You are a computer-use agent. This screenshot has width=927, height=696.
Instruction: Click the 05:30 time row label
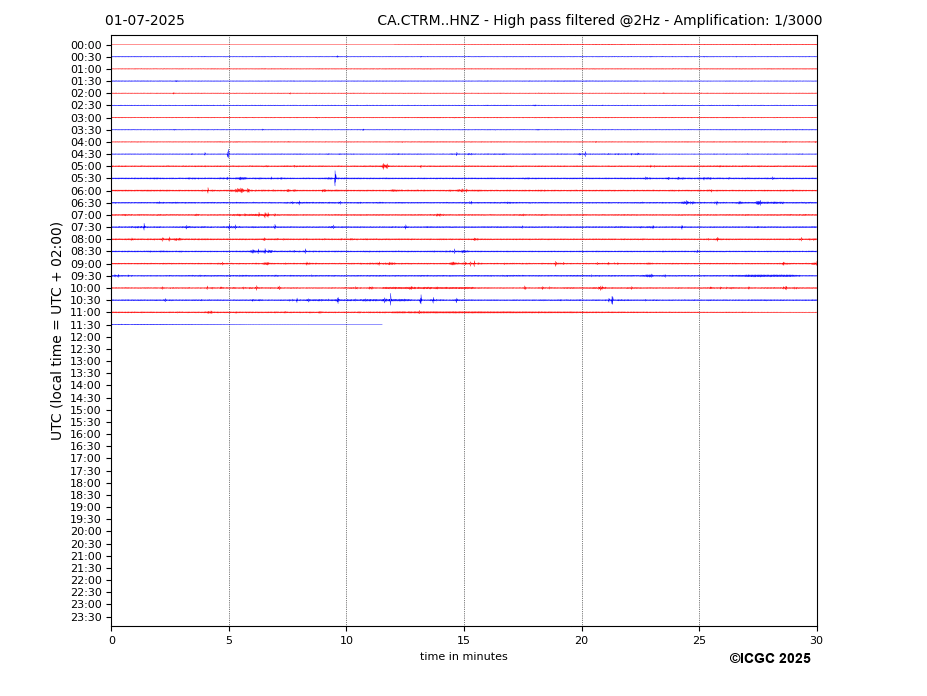point(86,179)
